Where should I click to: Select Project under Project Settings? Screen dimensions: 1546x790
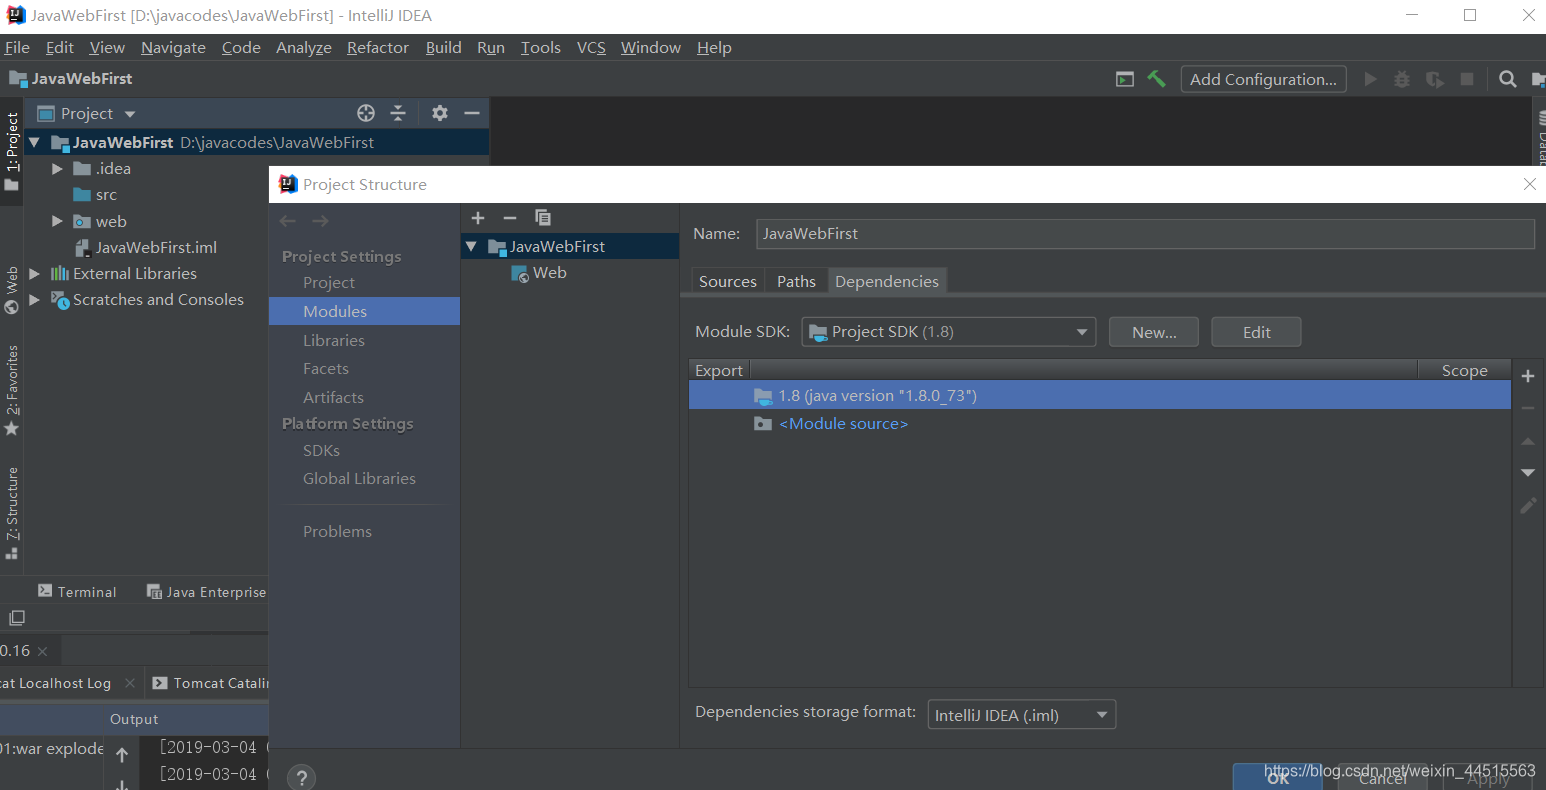click(329, 283)
